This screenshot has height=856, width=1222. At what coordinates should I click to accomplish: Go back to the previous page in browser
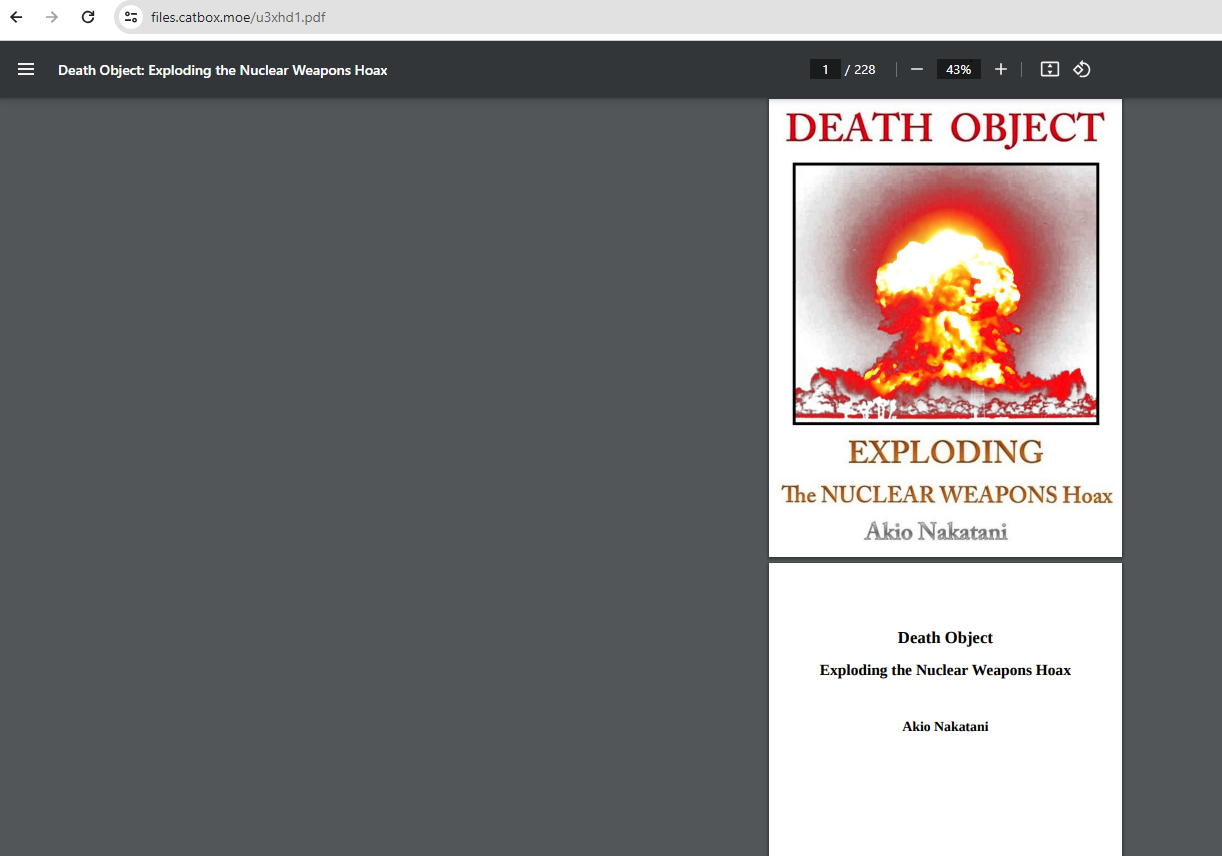pyautogui.click(x=16, y=17)
